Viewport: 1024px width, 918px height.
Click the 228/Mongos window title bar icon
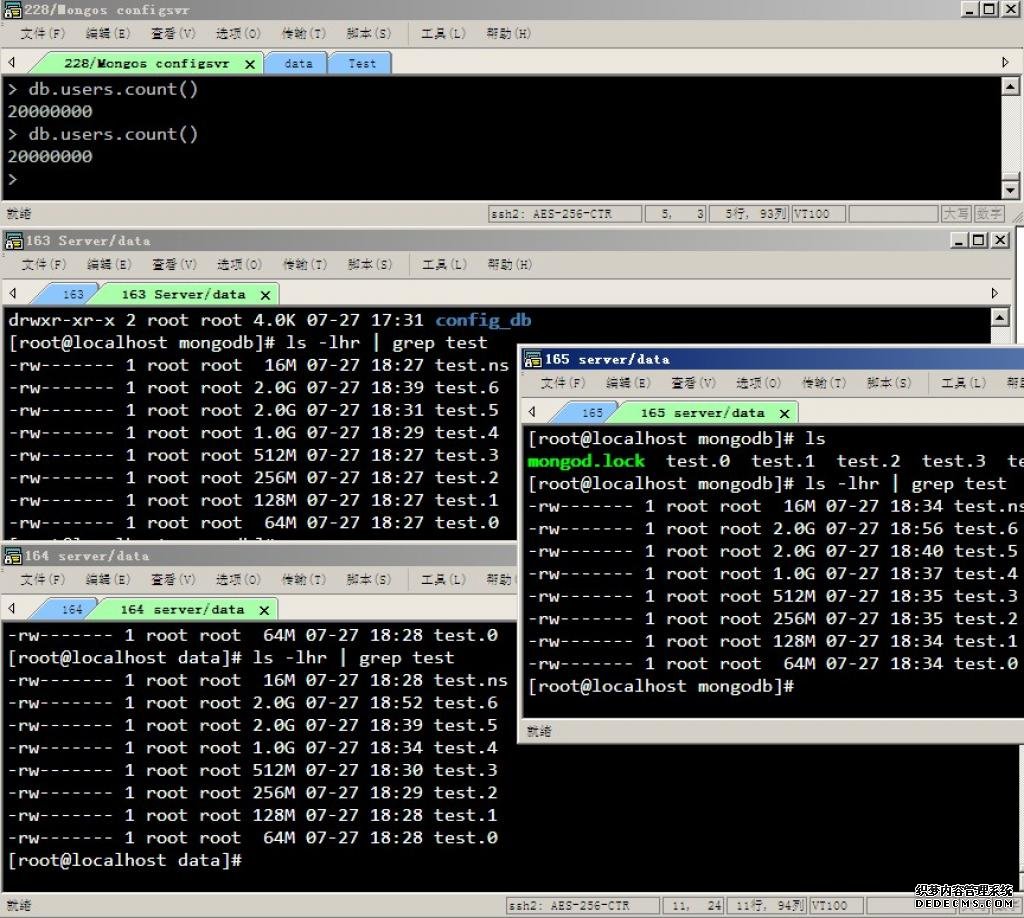[x=13, y=9]
